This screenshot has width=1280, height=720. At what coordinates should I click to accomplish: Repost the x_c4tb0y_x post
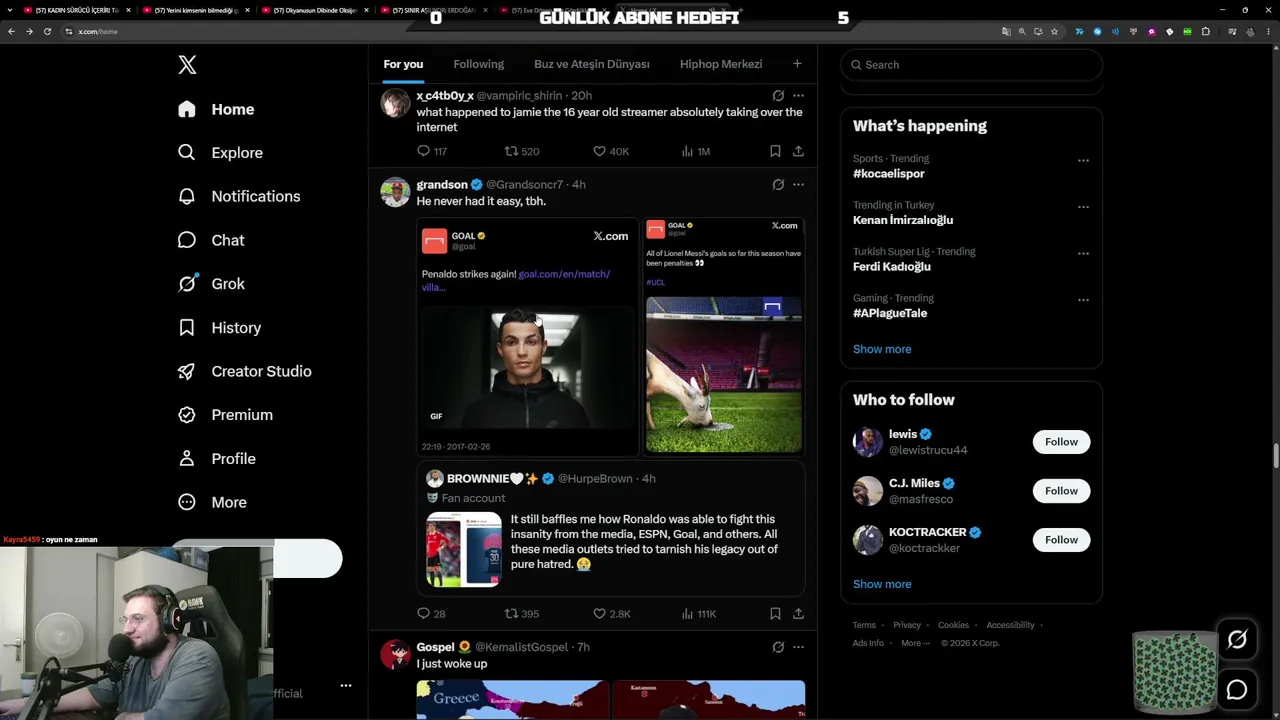[x=511, y=151]
